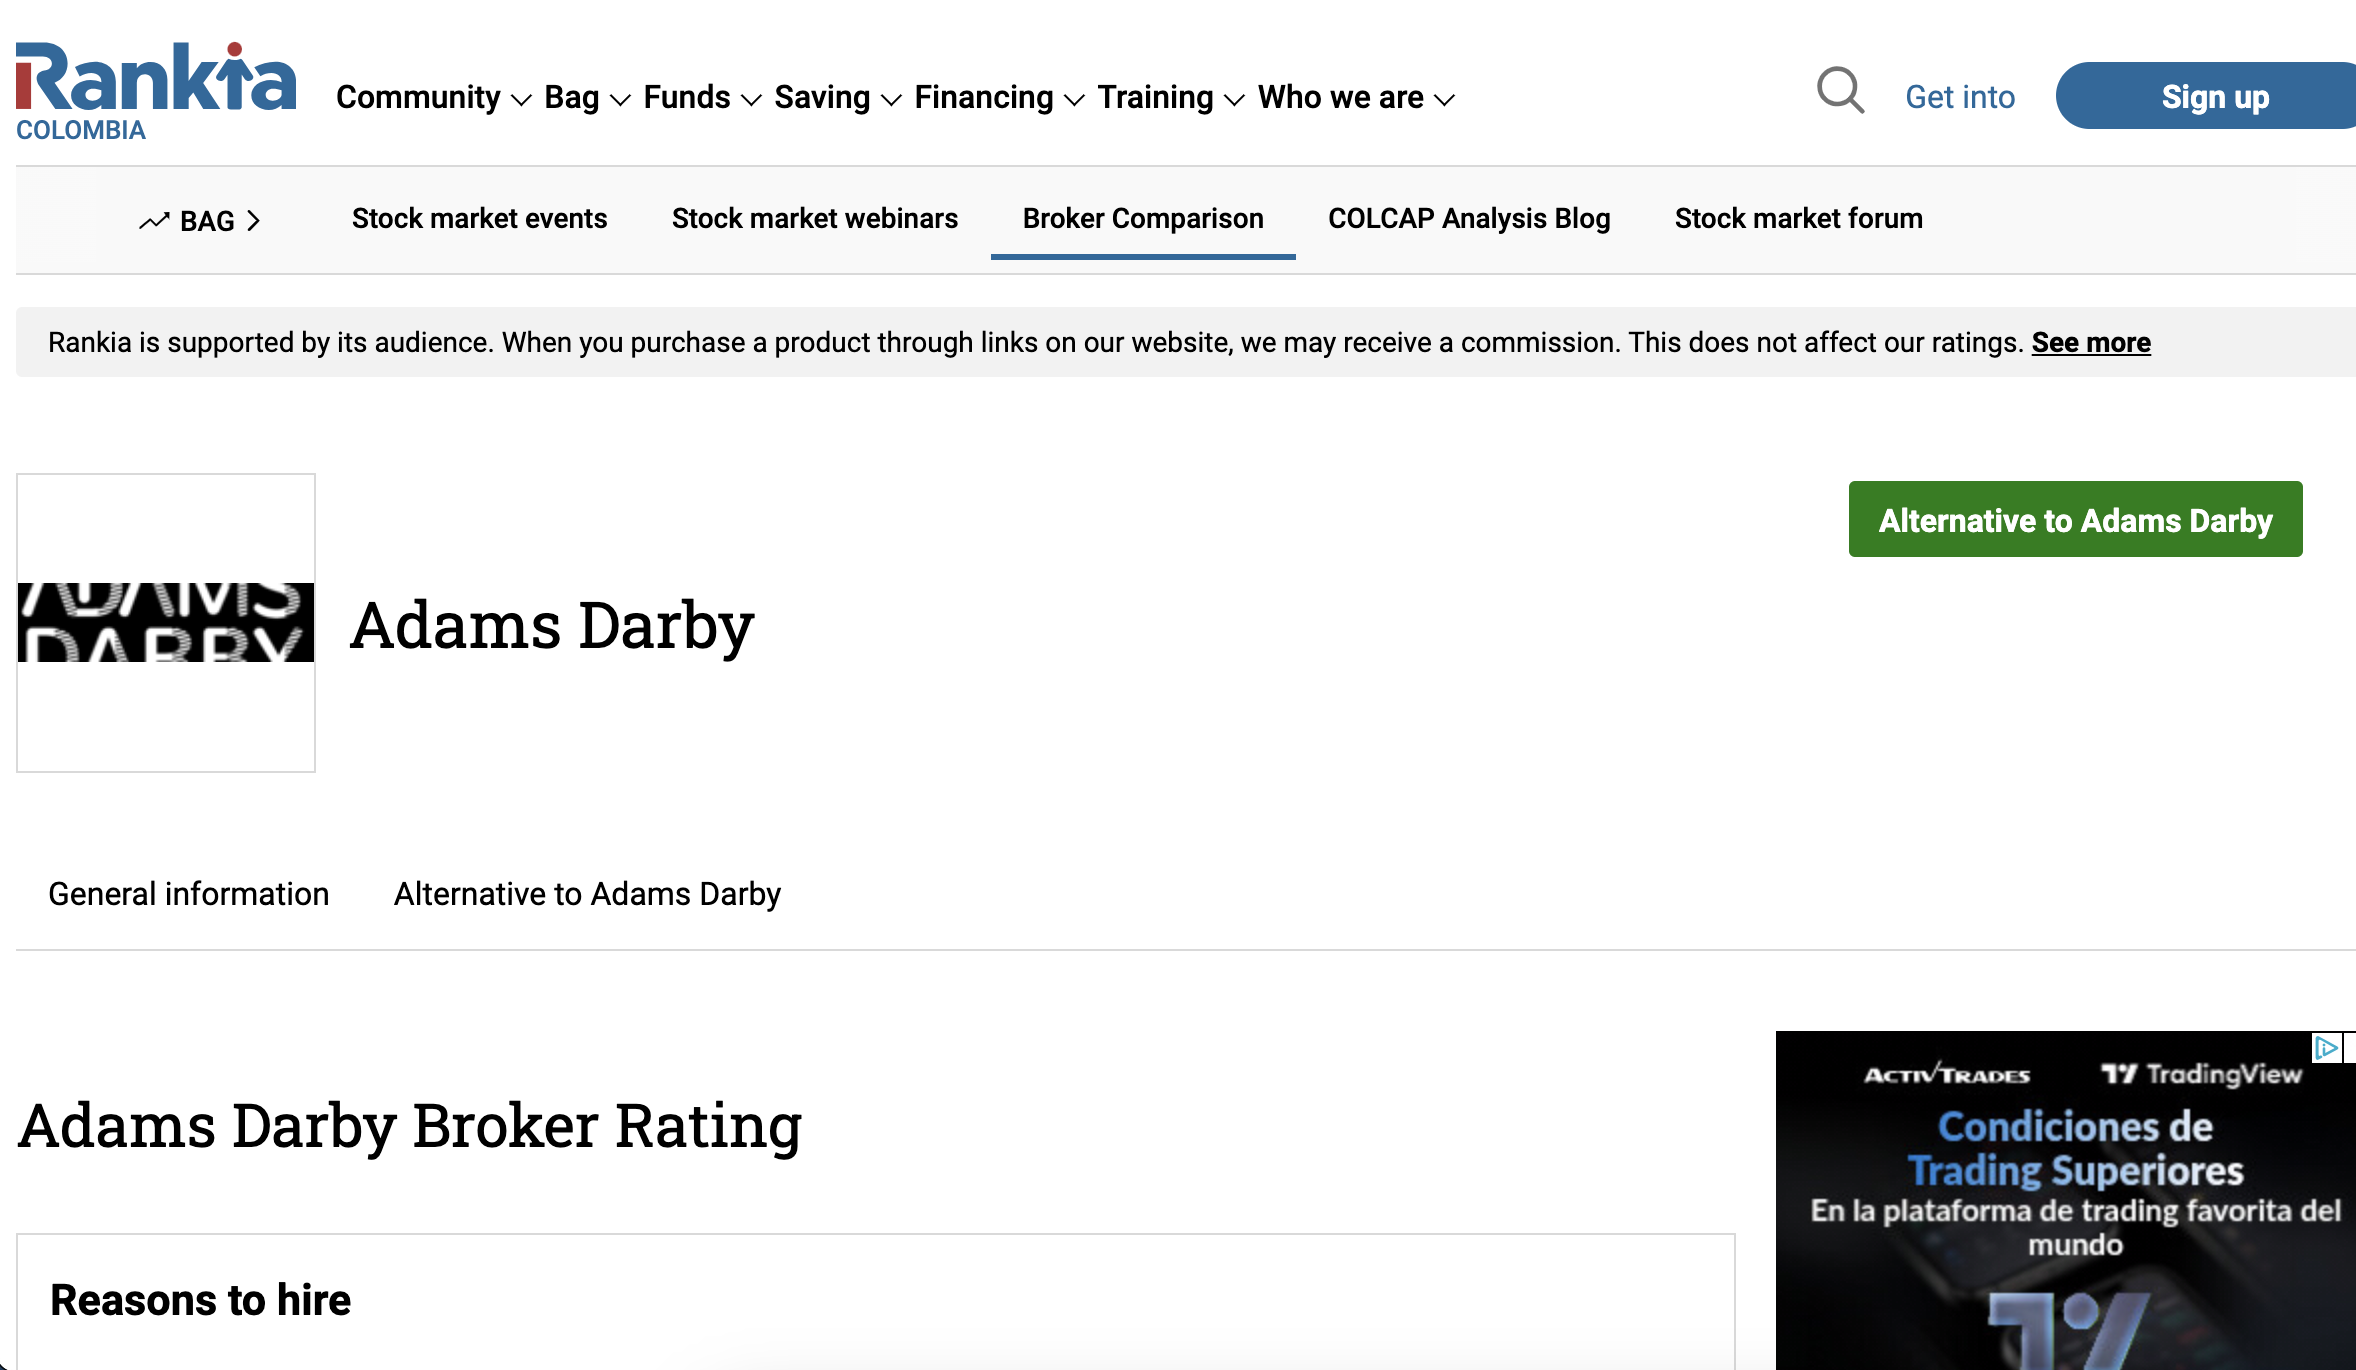Click the Adams Darby logo thumbnail

click(166, 622)
